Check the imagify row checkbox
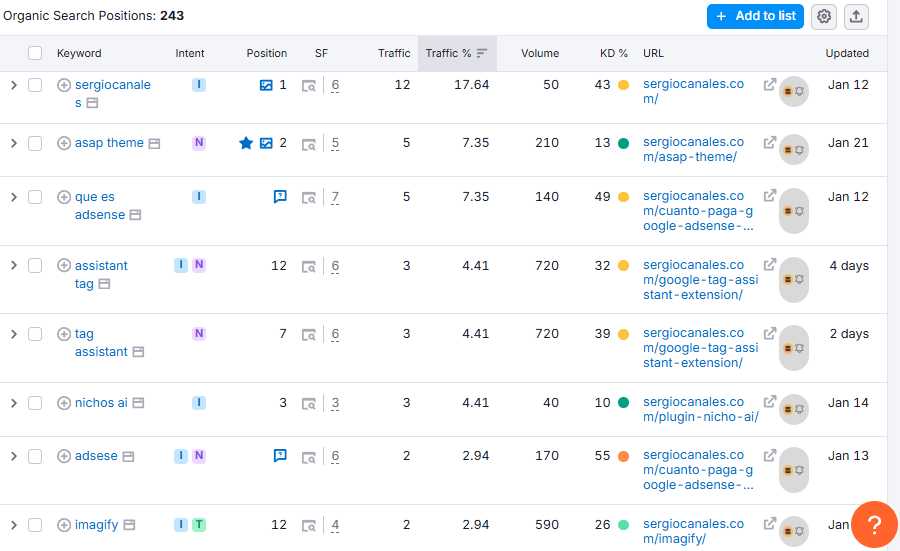Screen dimensions: 900x551 (35, 525)
